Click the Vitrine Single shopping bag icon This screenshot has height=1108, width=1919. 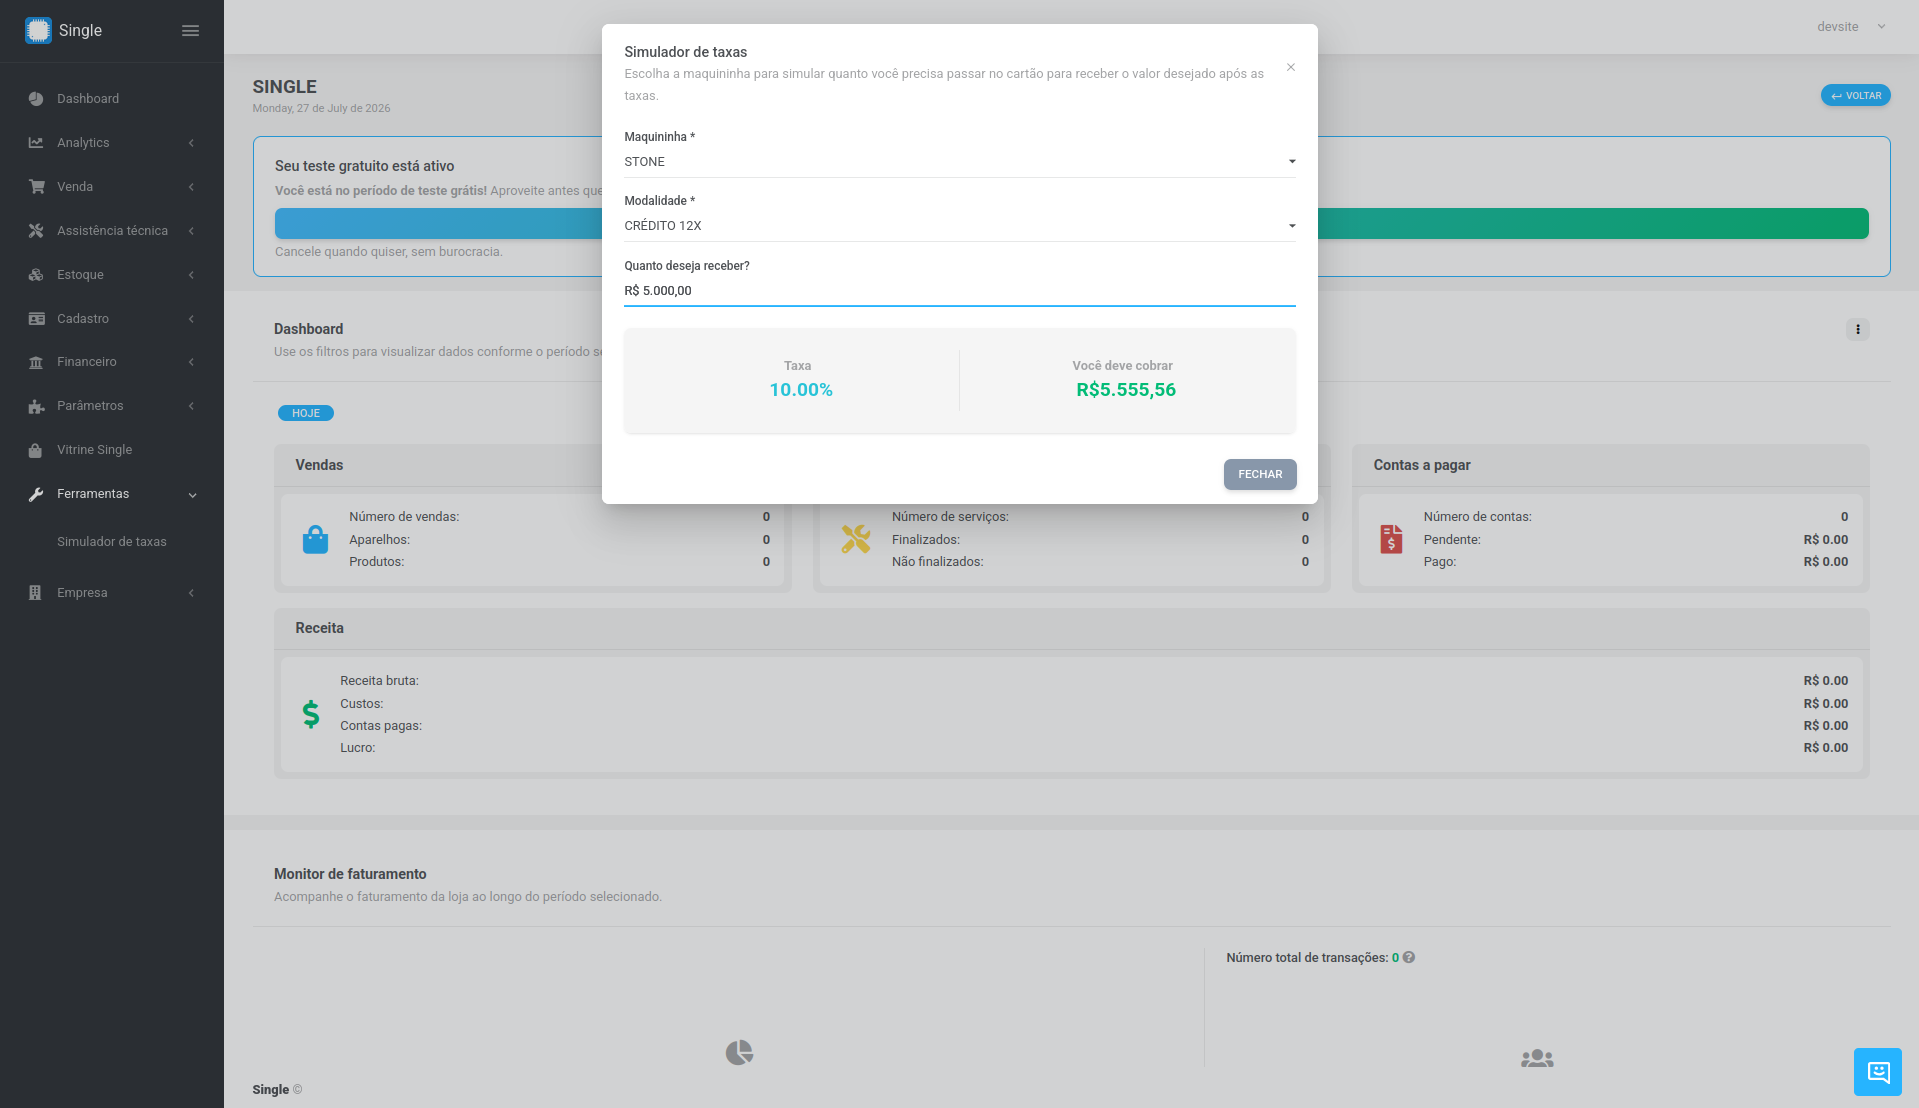click(36, 450)
